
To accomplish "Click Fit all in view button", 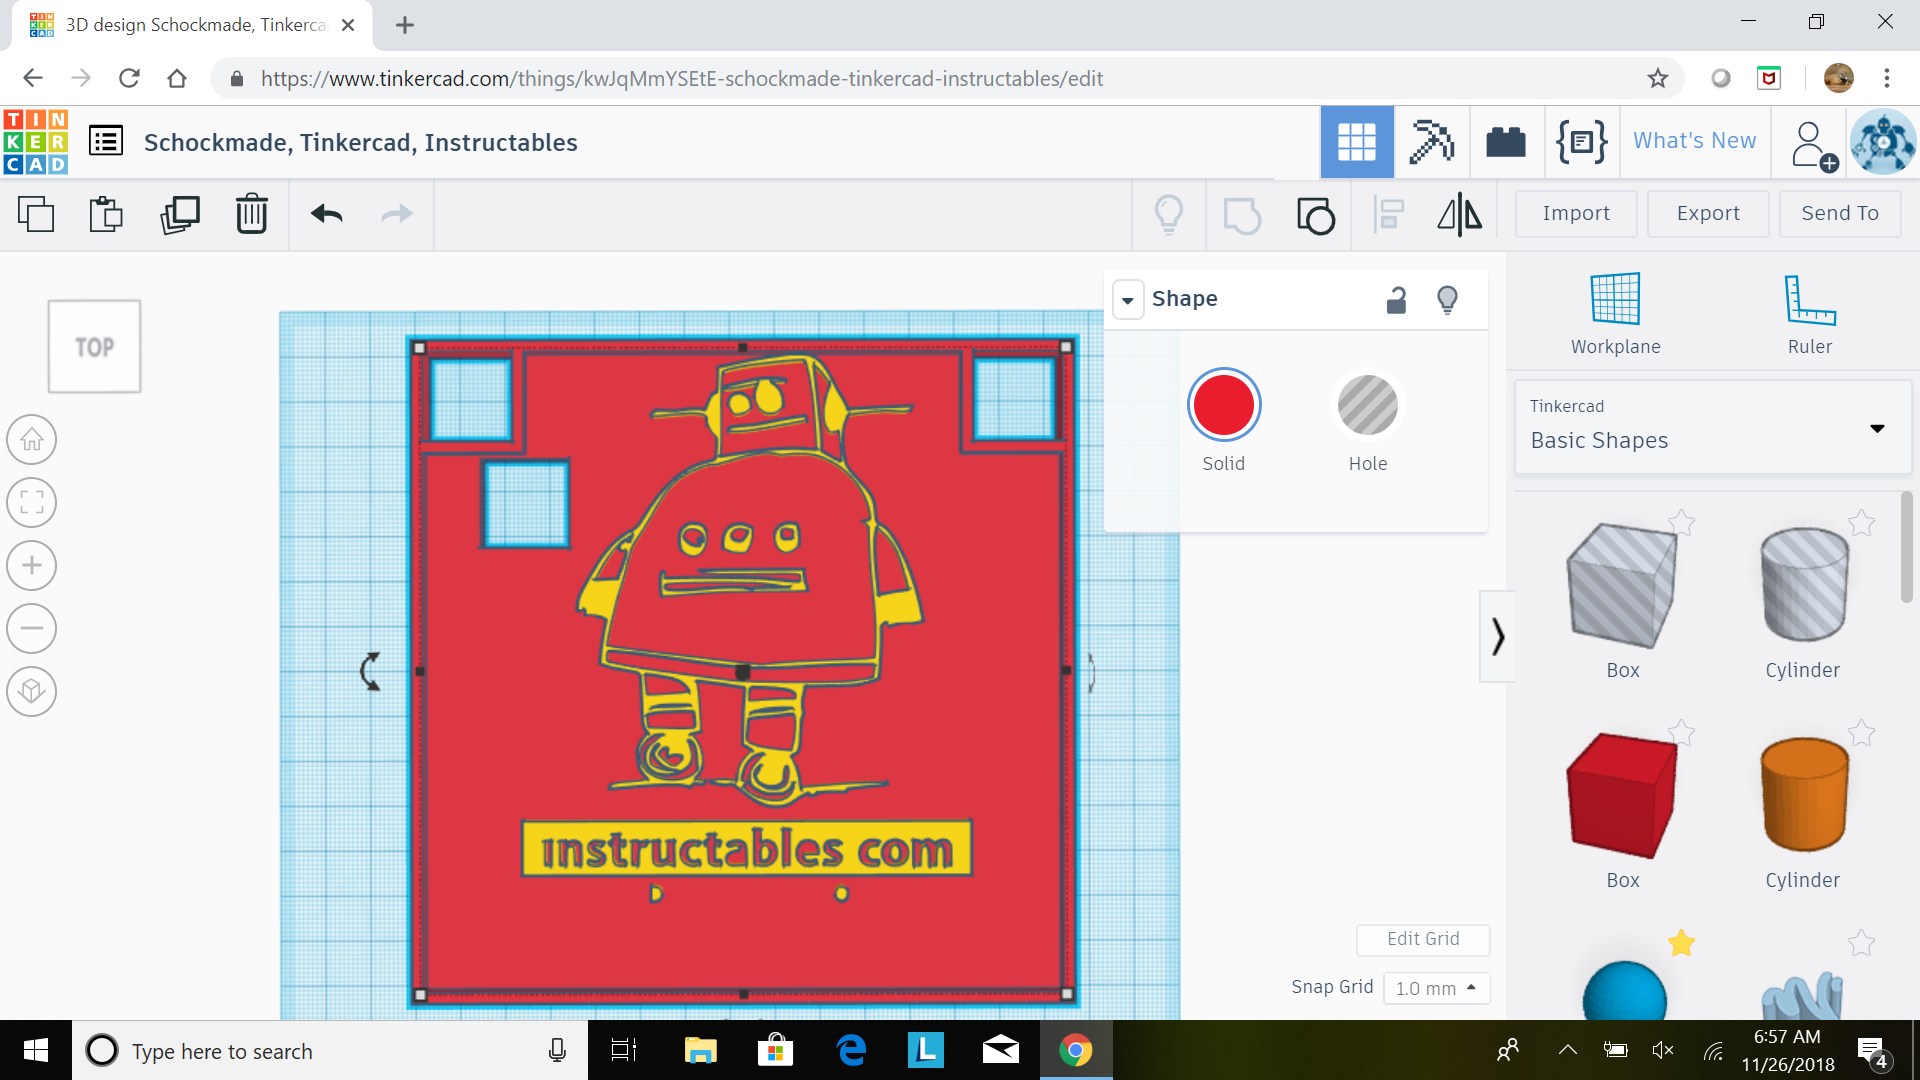I will pos(32,502).
